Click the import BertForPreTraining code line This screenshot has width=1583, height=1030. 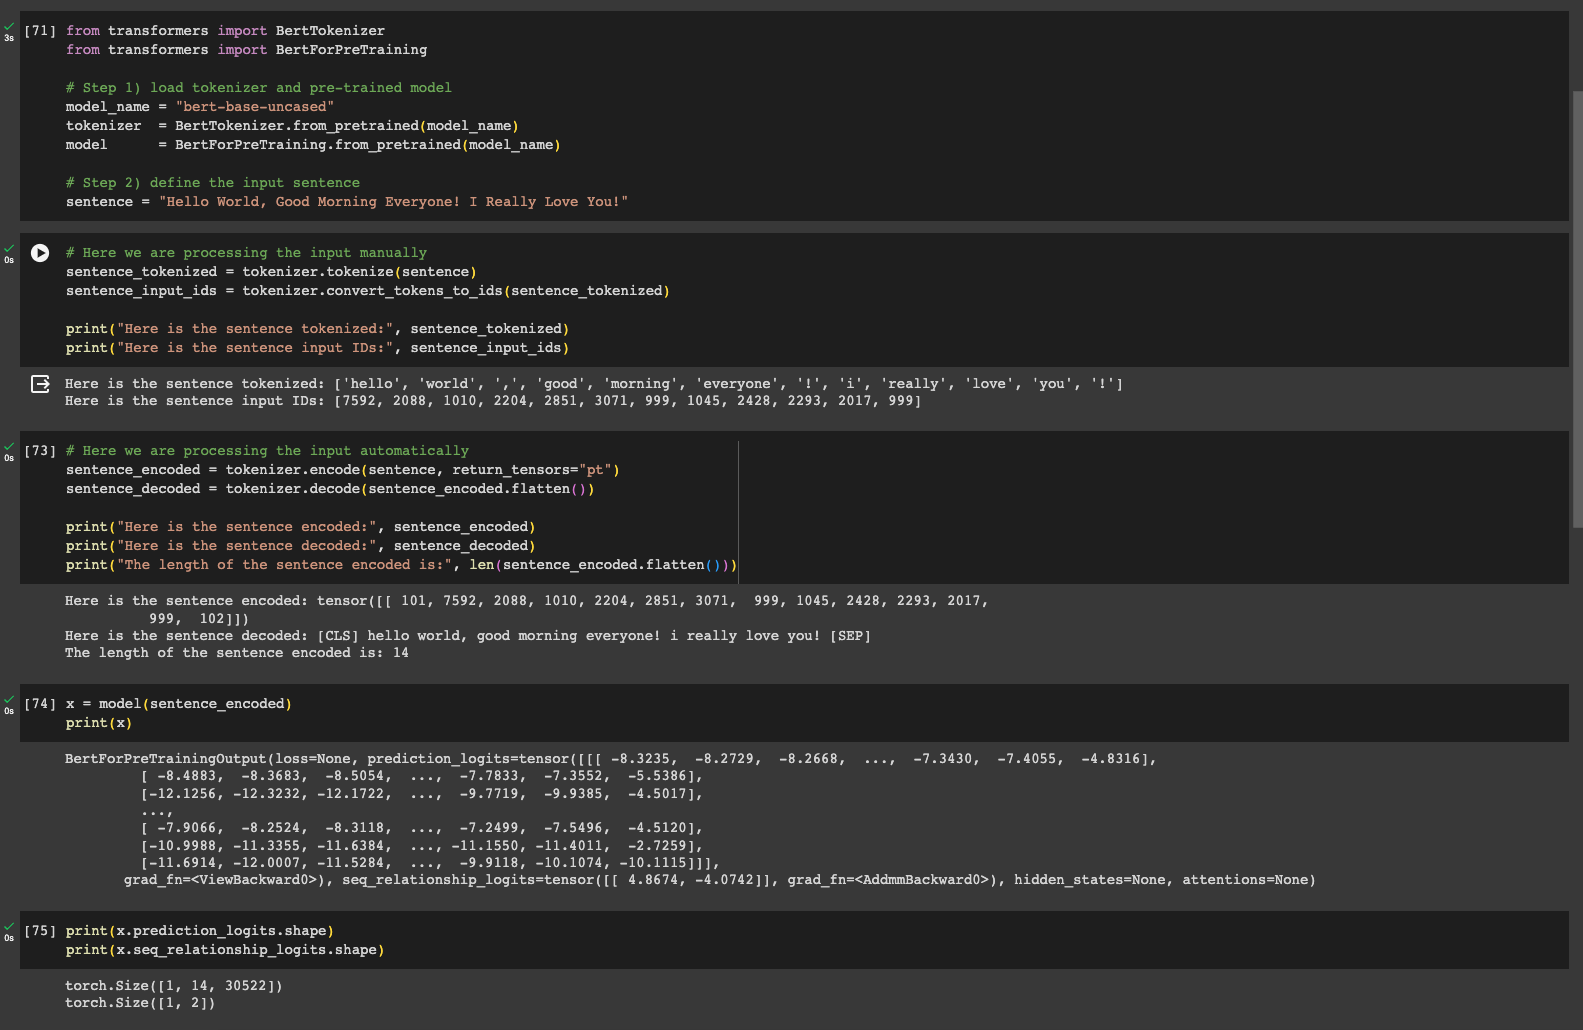coord(246,50)
